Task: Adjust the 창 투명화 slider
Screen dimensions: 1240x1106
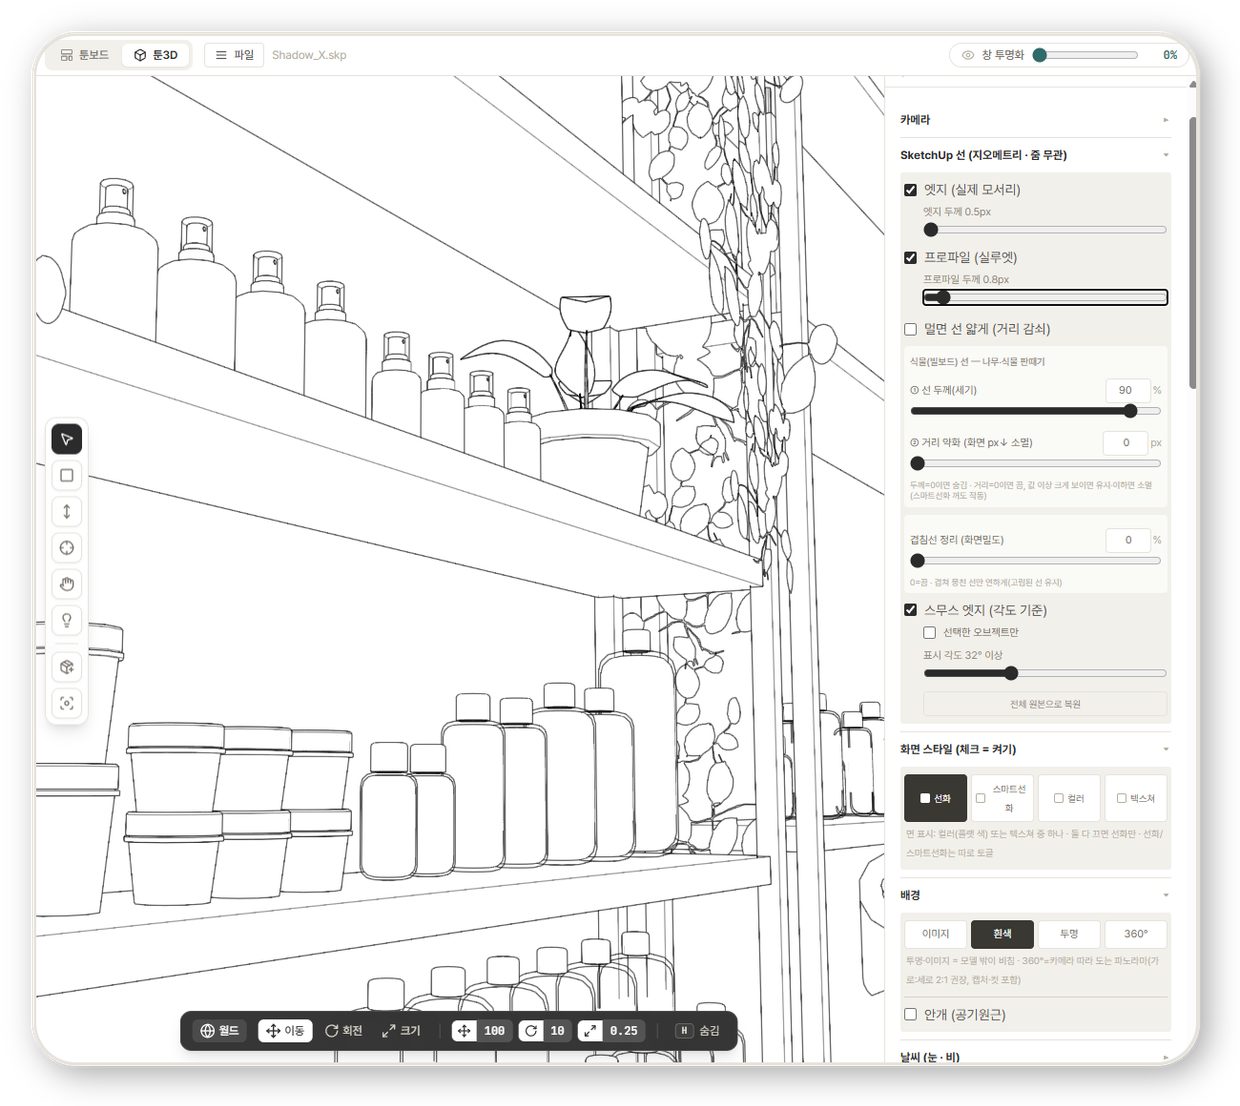Action: click(1086, 55)
